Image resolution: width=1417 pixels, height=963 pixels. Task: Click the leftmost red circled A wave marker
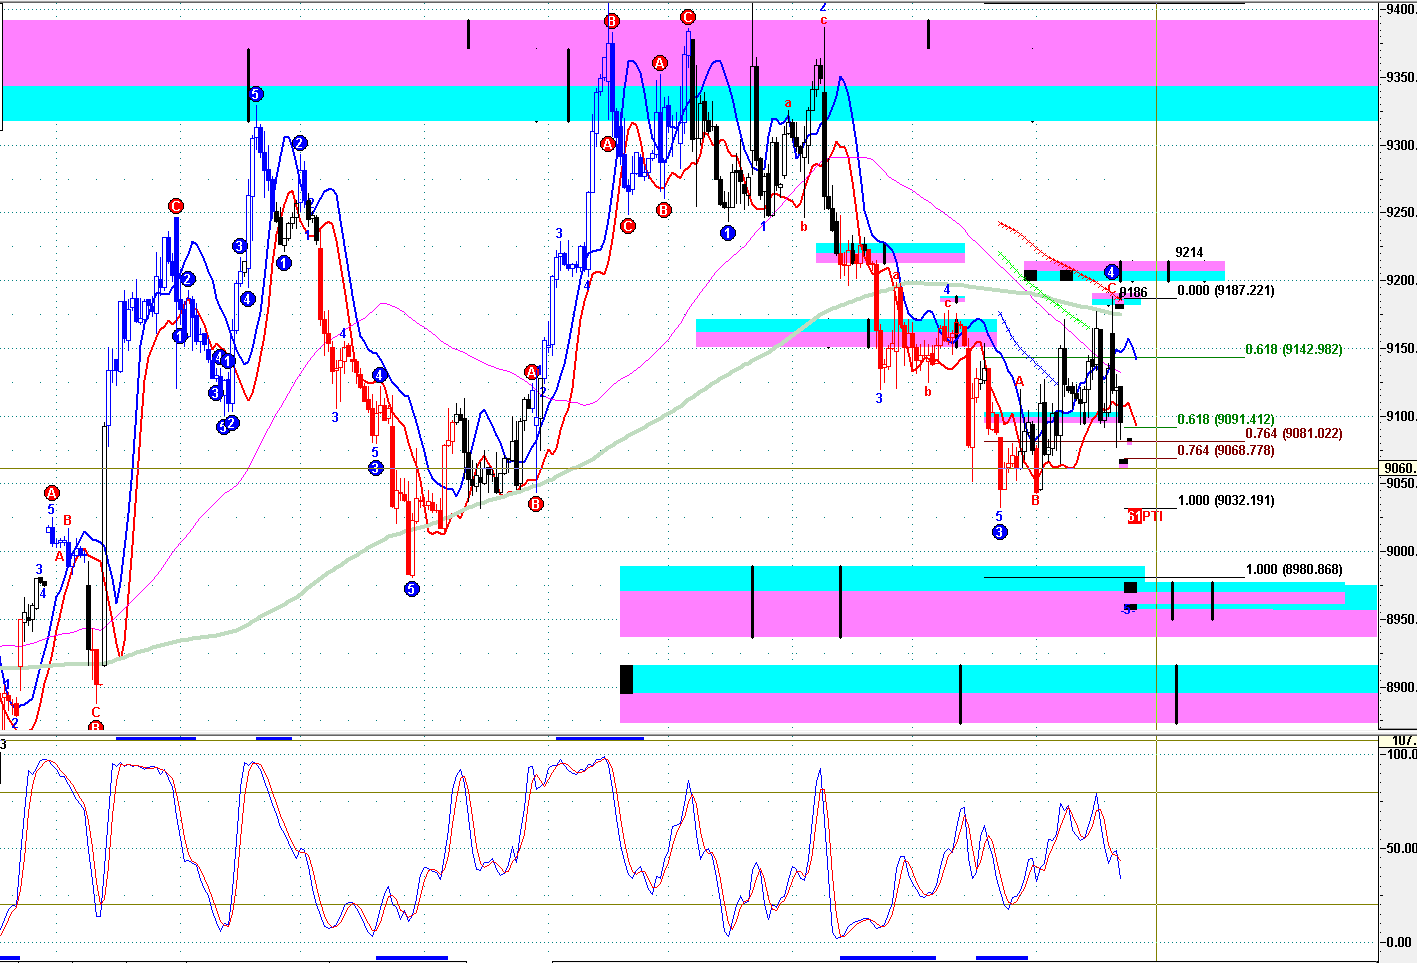pyautogui.click(x=52, y=493)
